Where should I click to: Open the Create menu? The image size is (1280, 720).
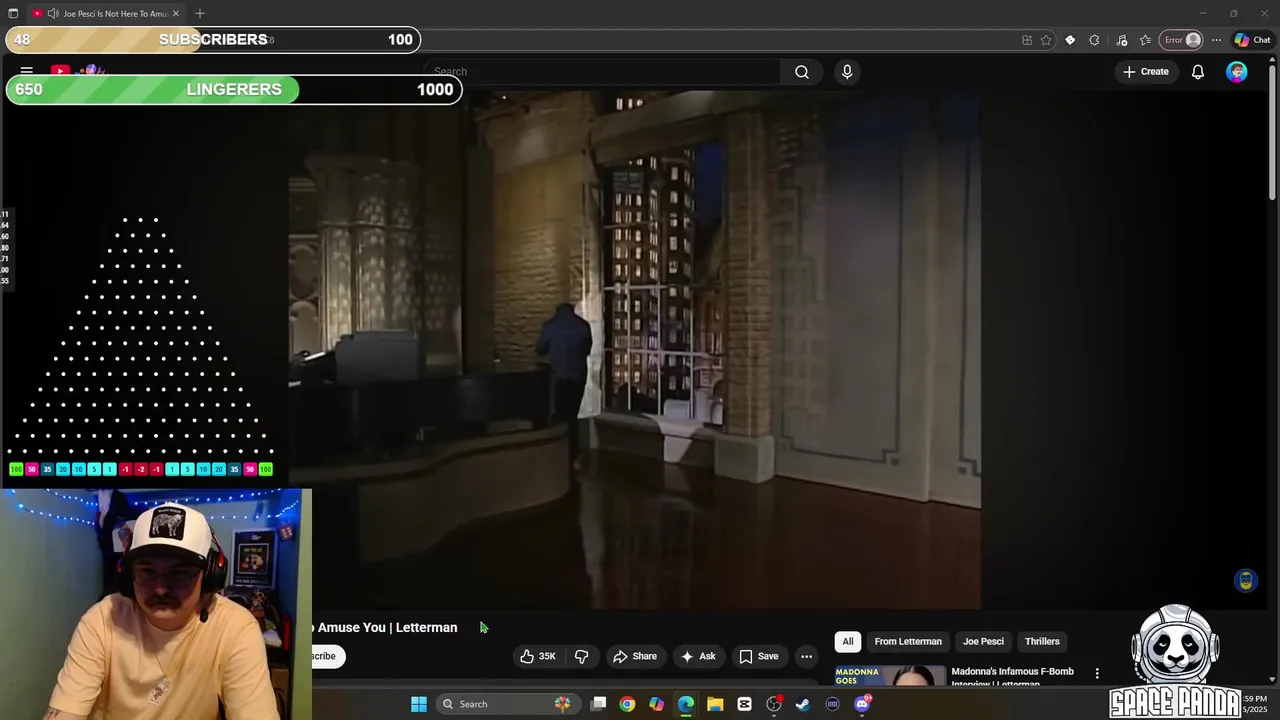[1145, 71]
